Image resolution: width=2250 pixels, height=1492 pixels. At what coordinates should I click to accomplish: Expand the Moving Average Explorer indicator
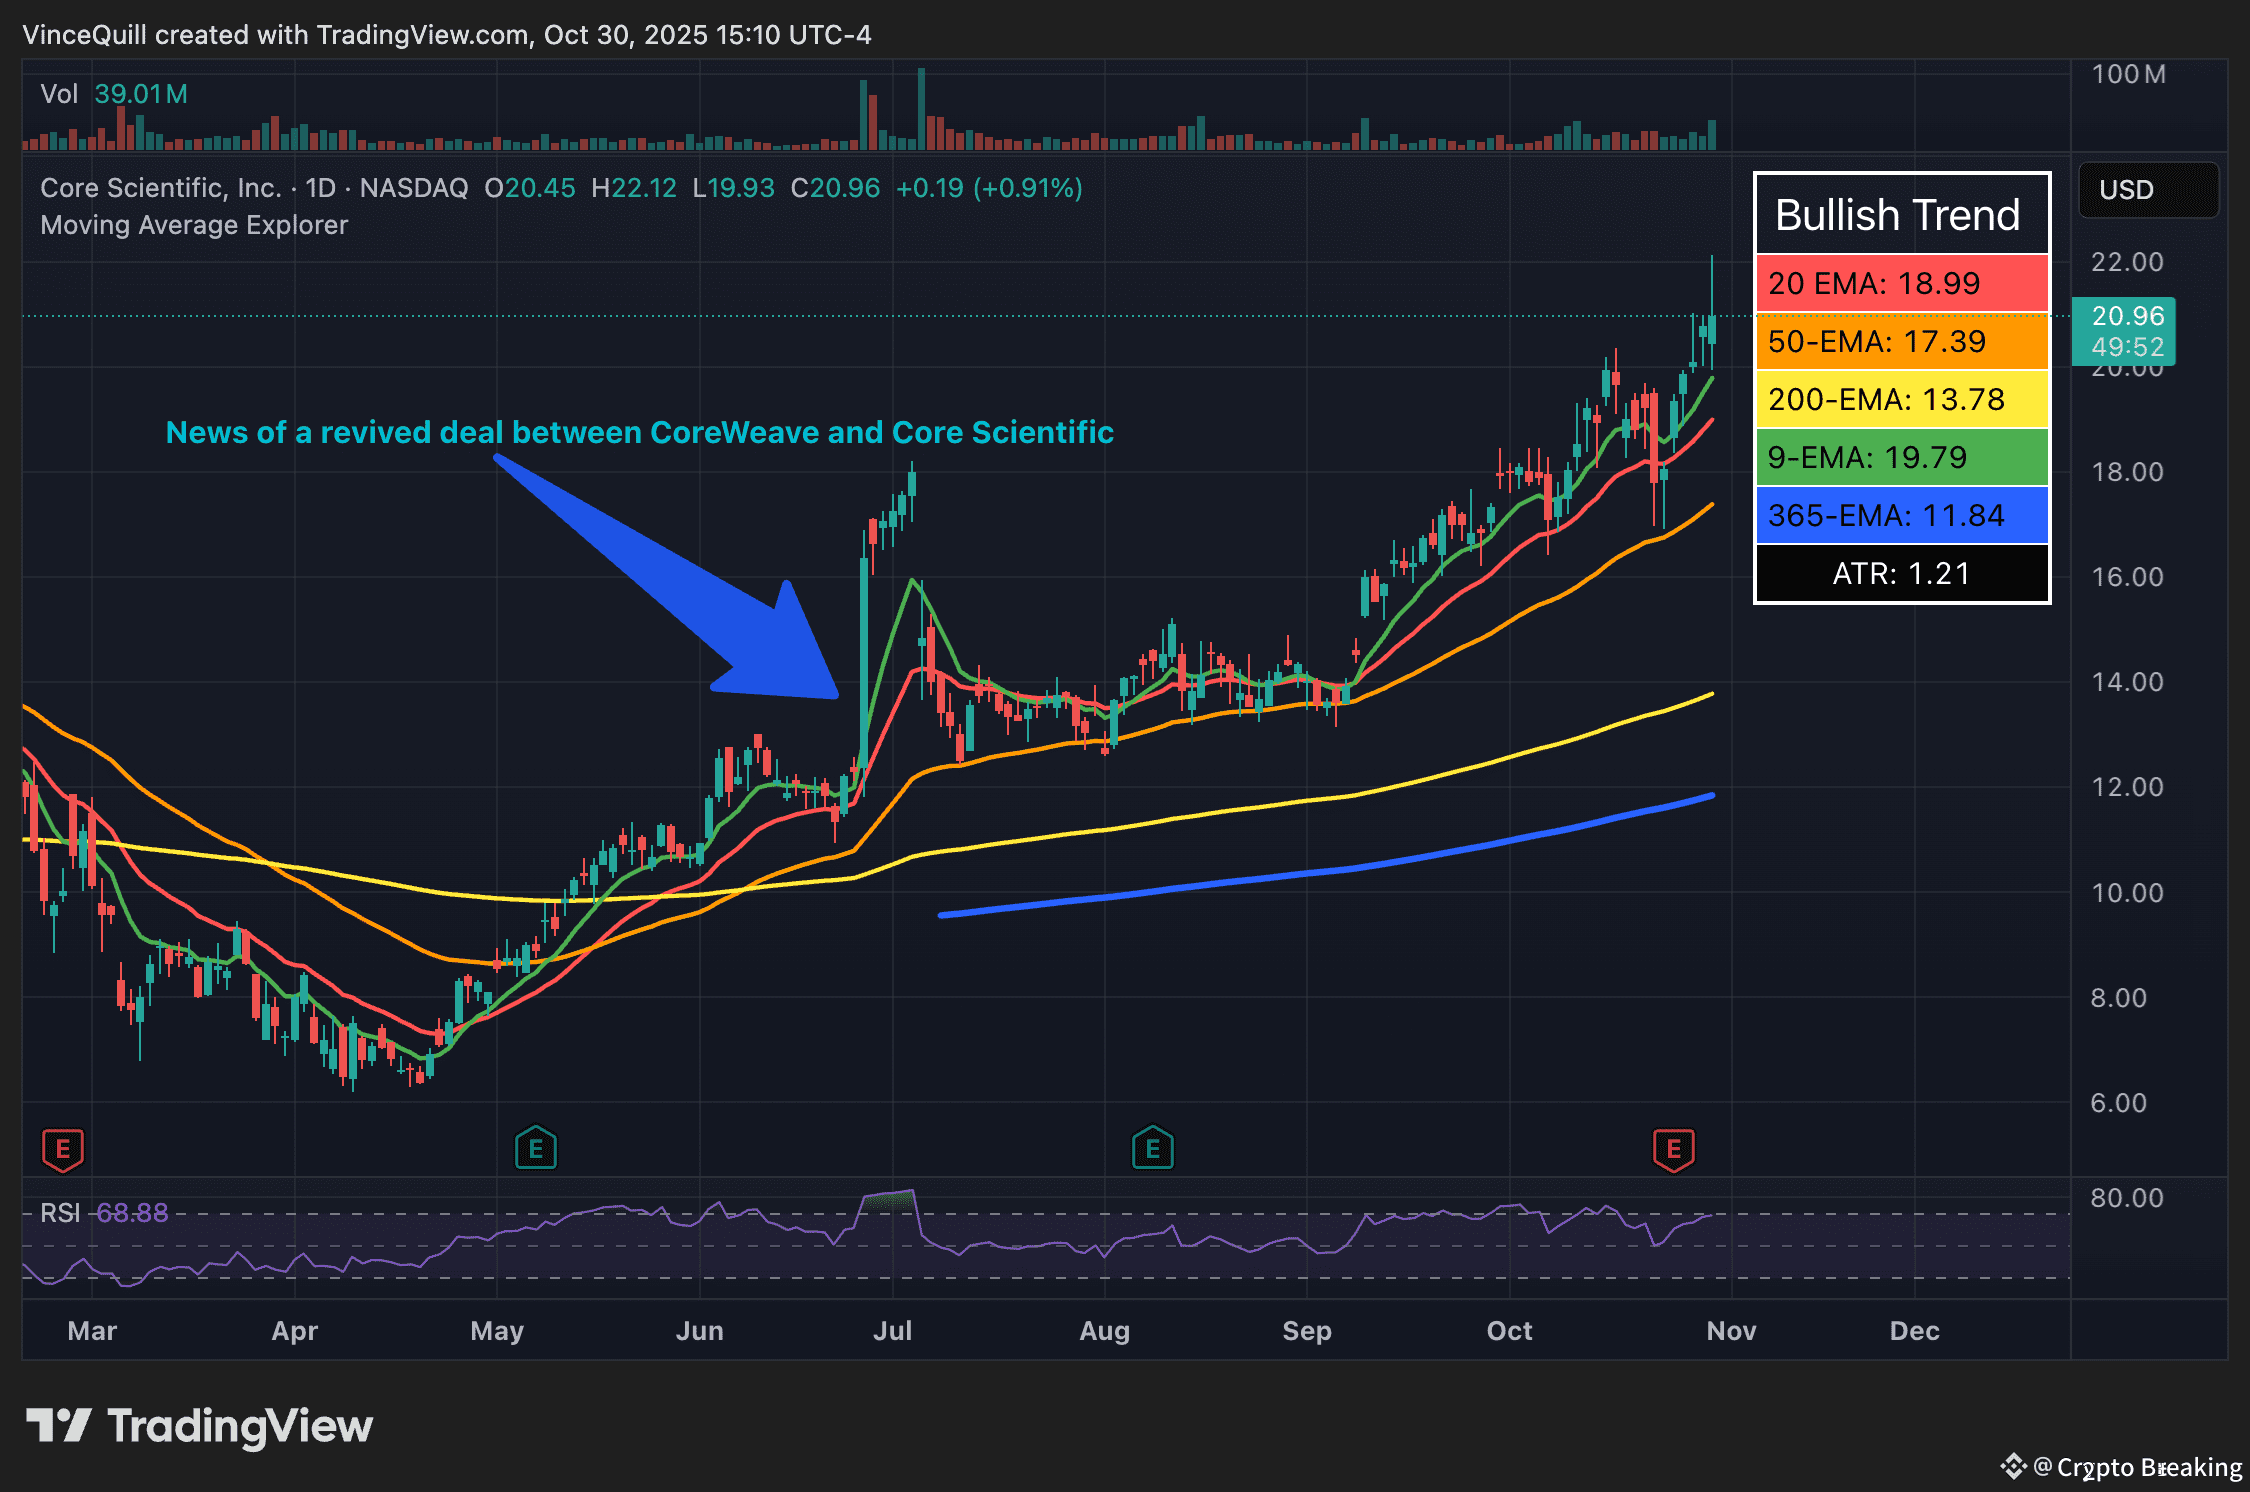193,224
